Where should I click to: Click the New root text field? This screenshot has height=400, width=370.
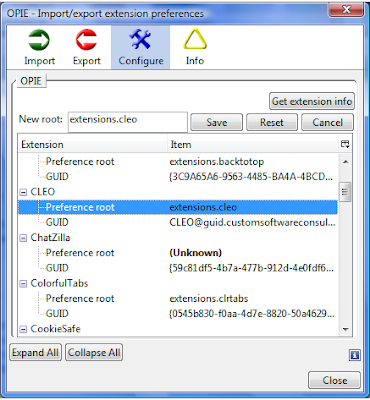(x=128, y=122)
